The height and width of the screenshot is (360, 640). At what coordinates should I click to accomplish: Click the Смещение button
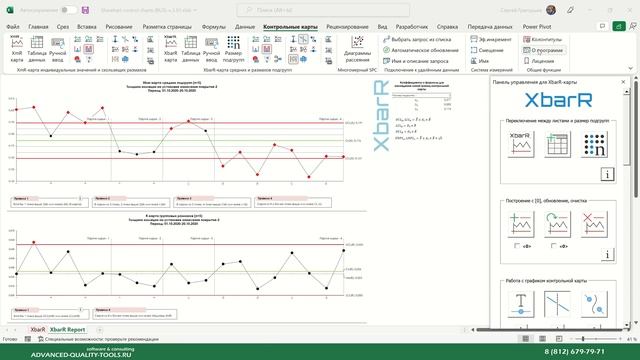(x=487, y=50)
